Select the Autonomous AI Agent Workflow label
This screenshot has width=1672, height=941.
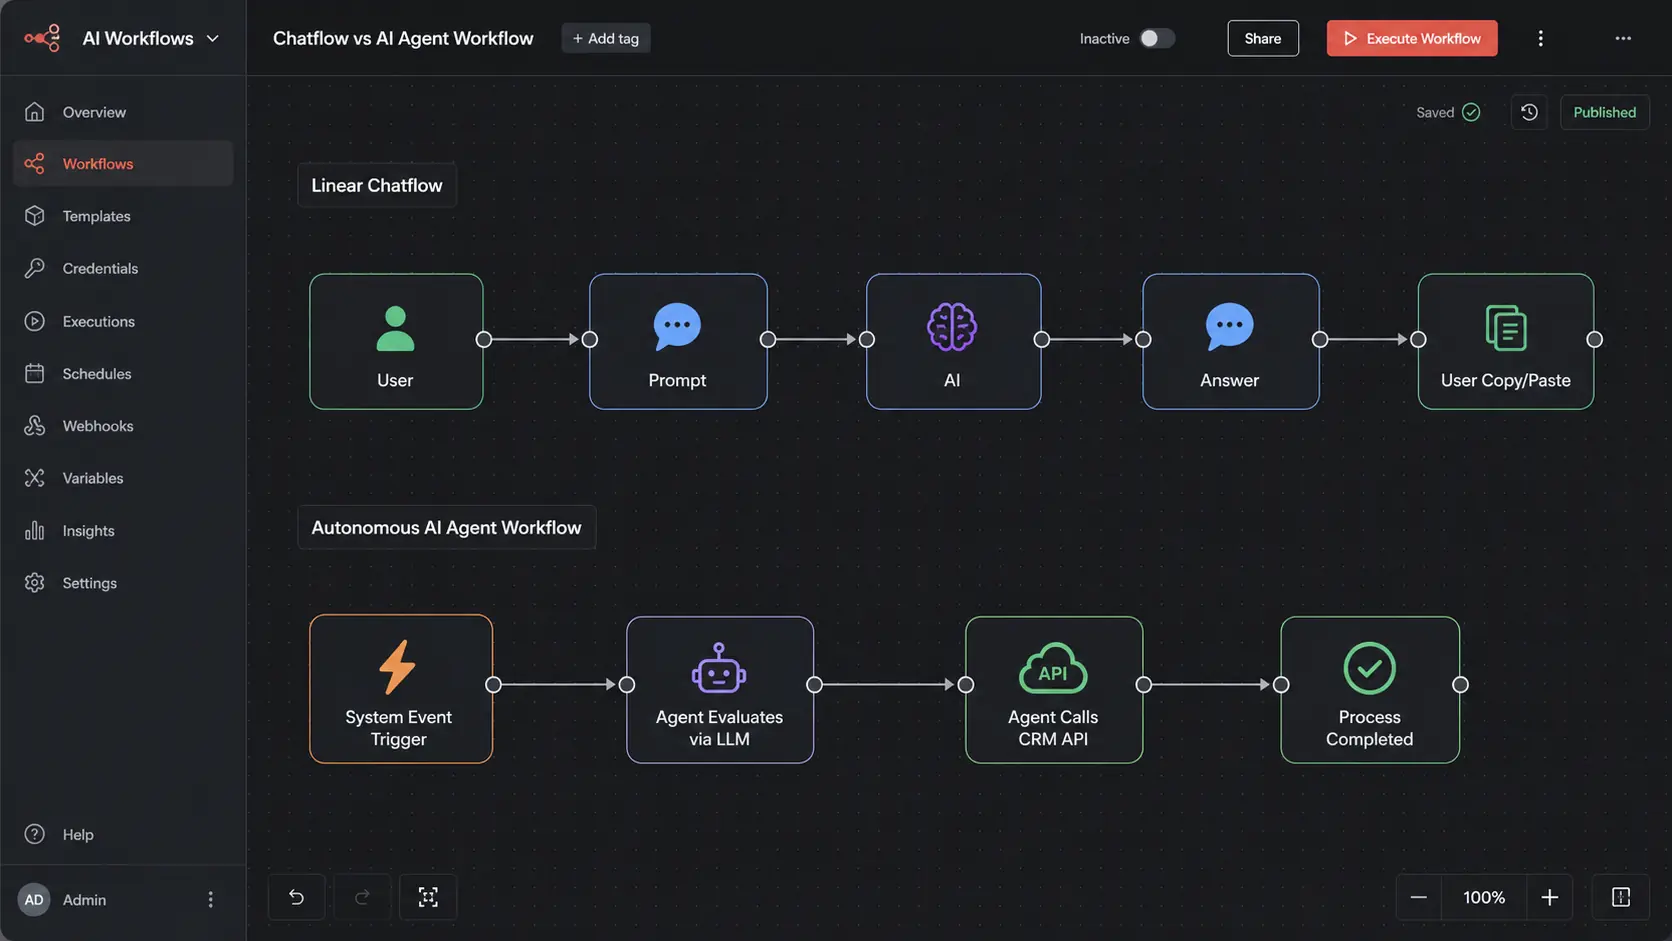446,527
